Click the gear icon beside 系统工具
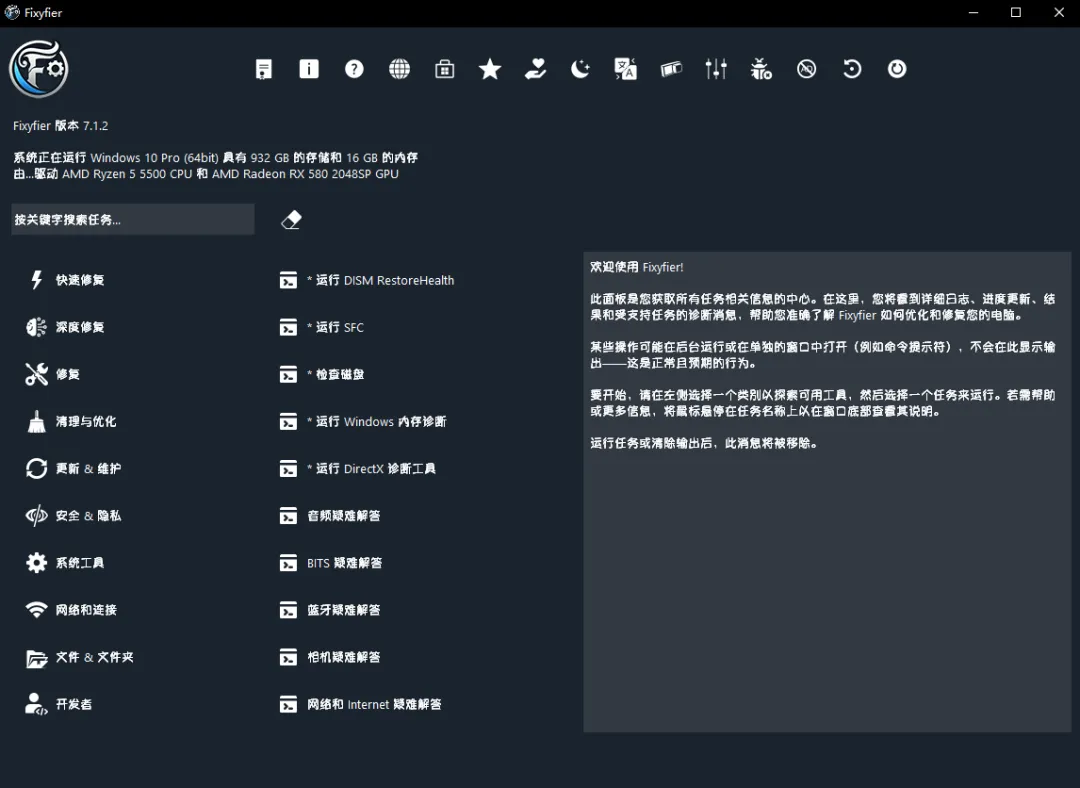This screenshot has height=788, width=1080. (37, 563)
